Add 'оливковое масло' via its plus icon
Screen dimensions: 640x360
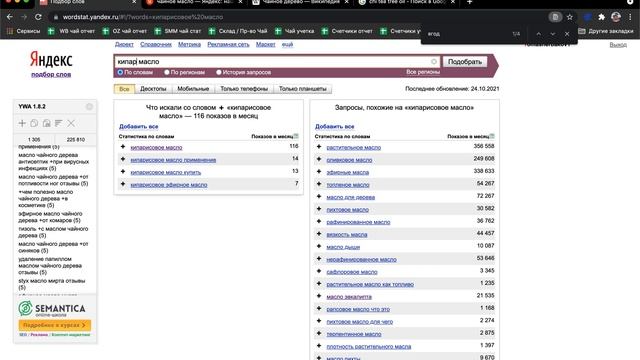pos(319,159)
